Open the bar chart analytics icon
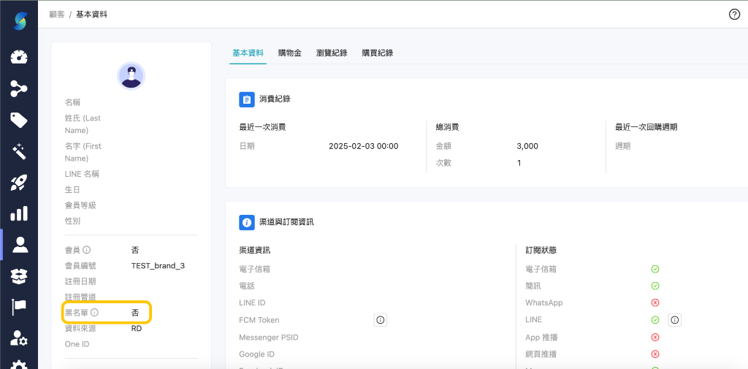 pyautogui.click(x=19, y=214)
